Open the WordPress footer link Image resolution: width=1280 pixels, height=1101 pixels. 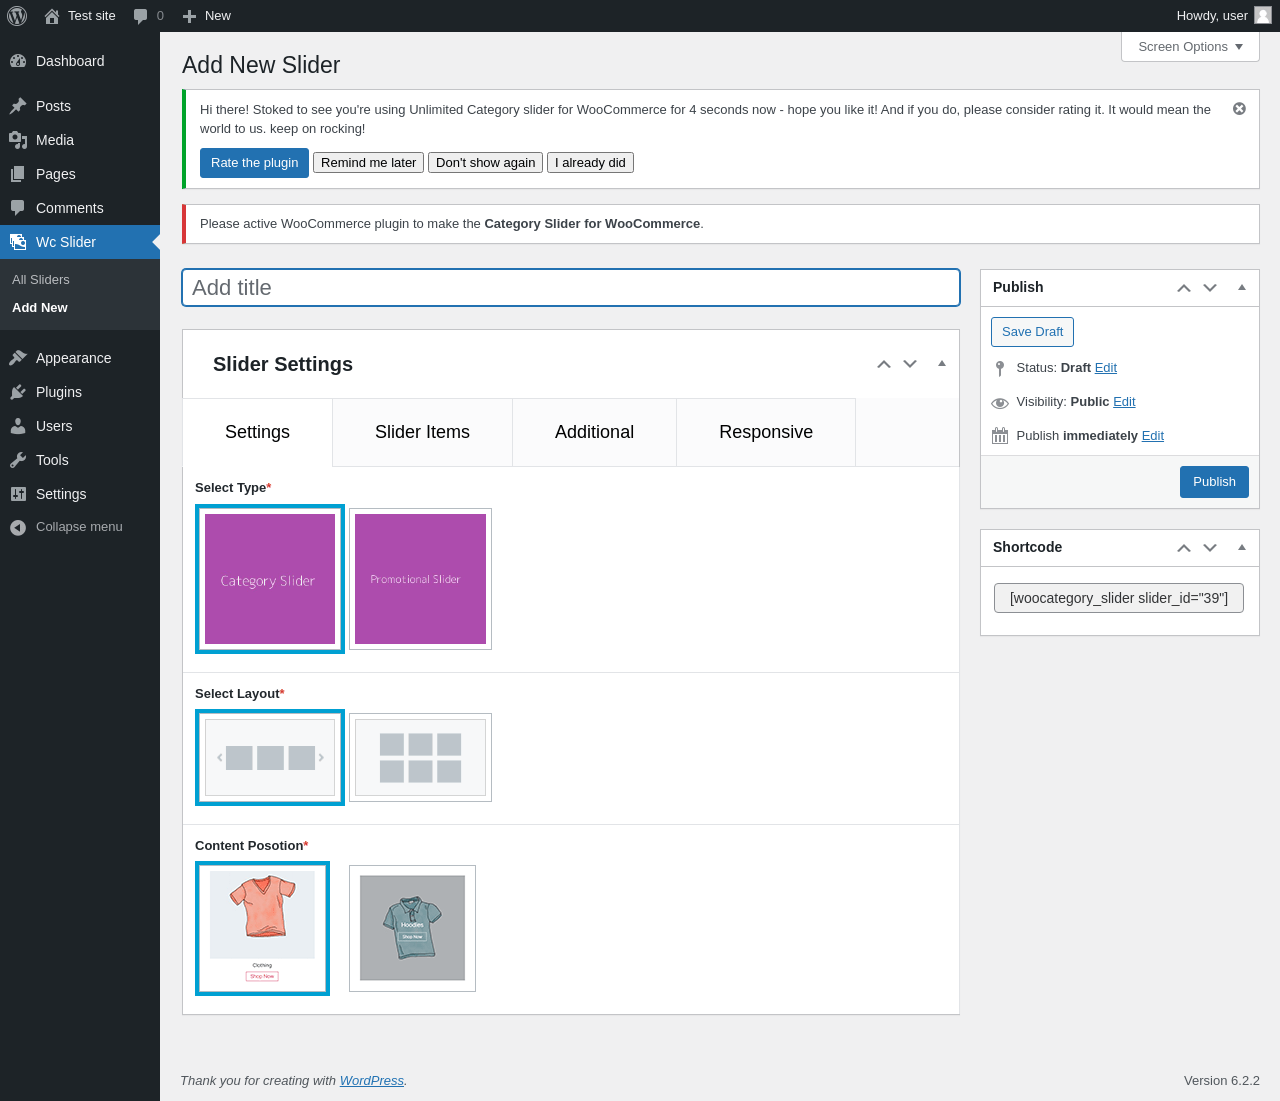point(372,1081)
